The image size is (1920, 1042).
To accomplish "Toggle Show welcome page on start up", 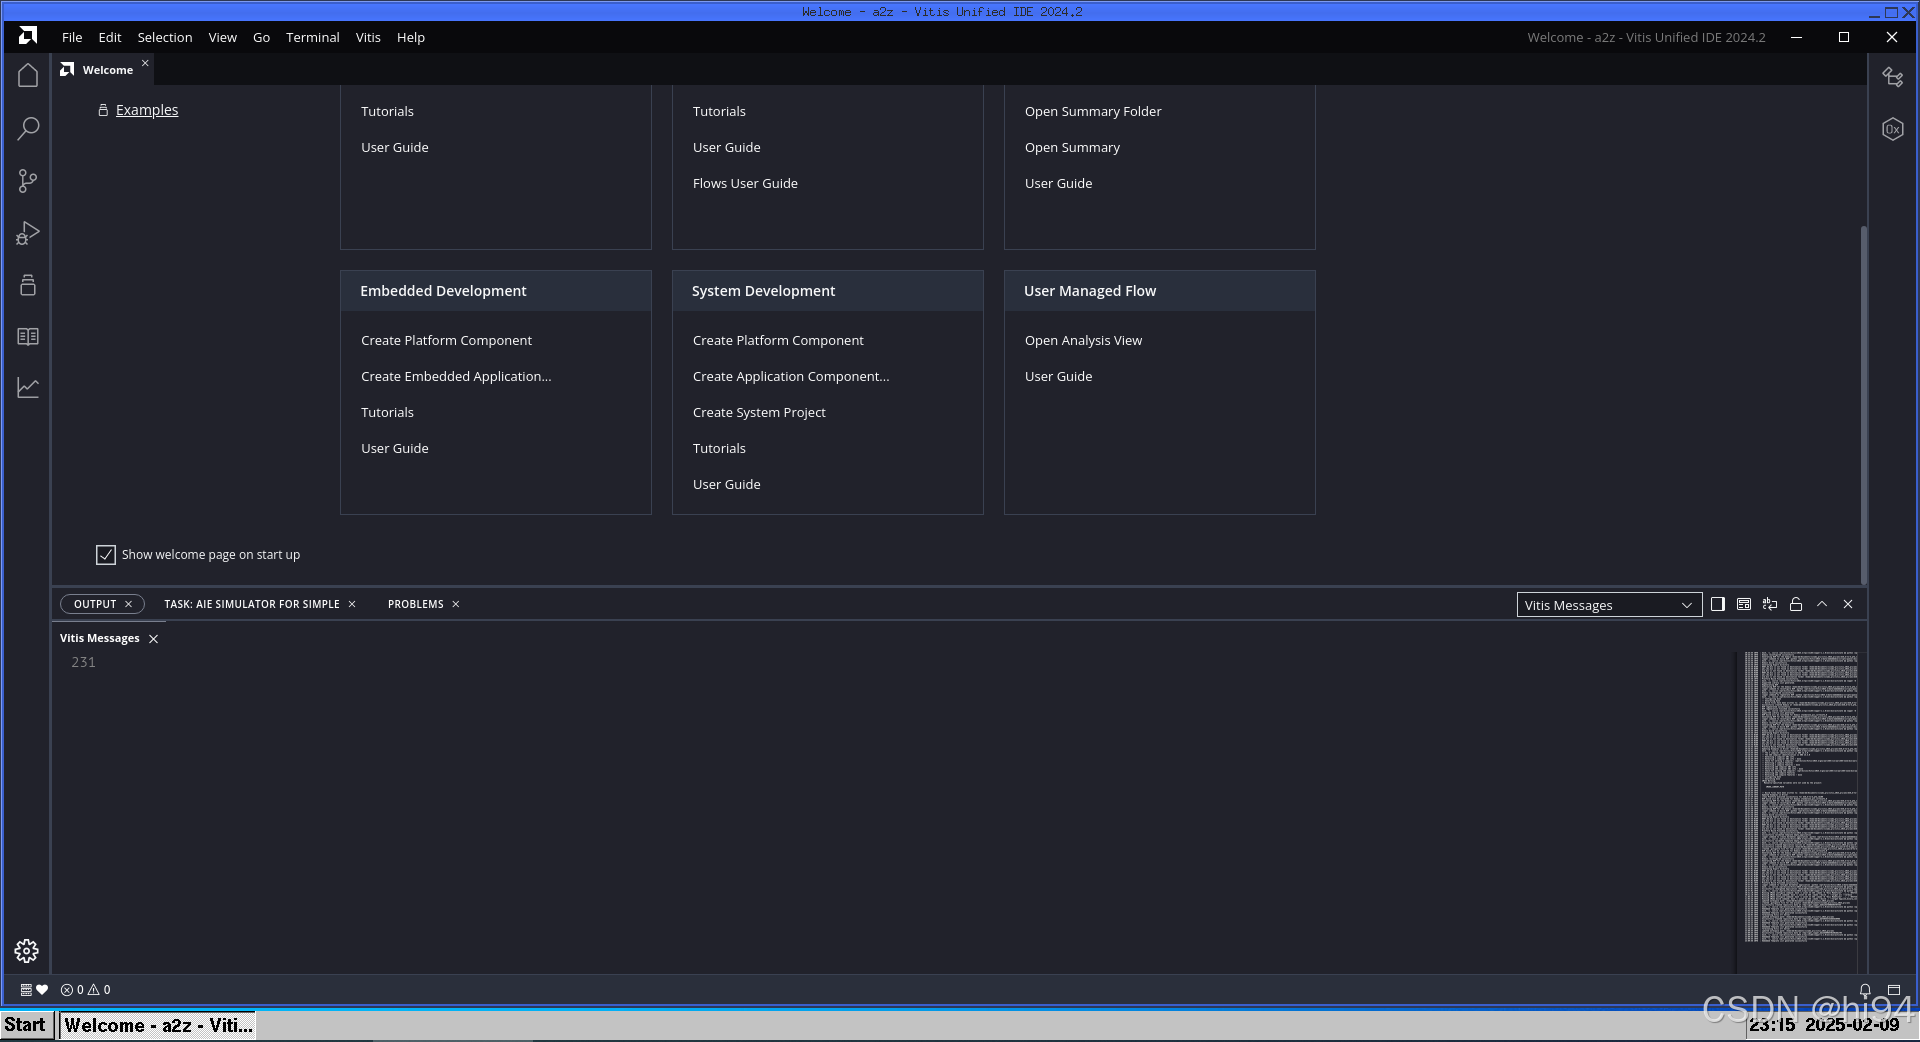I will click(106, 555).
